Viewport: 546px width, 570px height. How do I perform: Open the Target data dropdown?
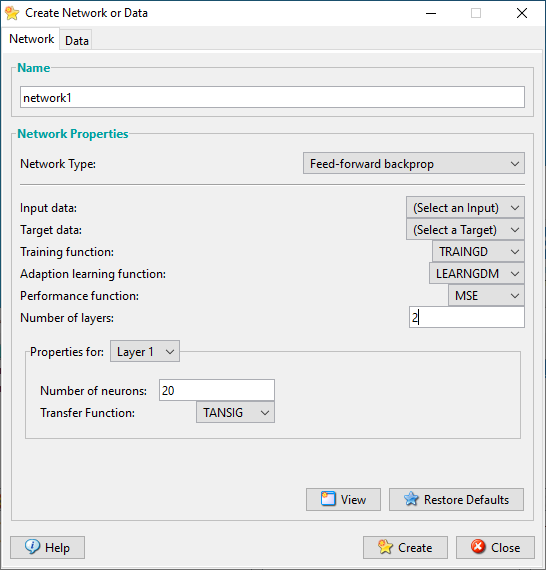[465, 230]
